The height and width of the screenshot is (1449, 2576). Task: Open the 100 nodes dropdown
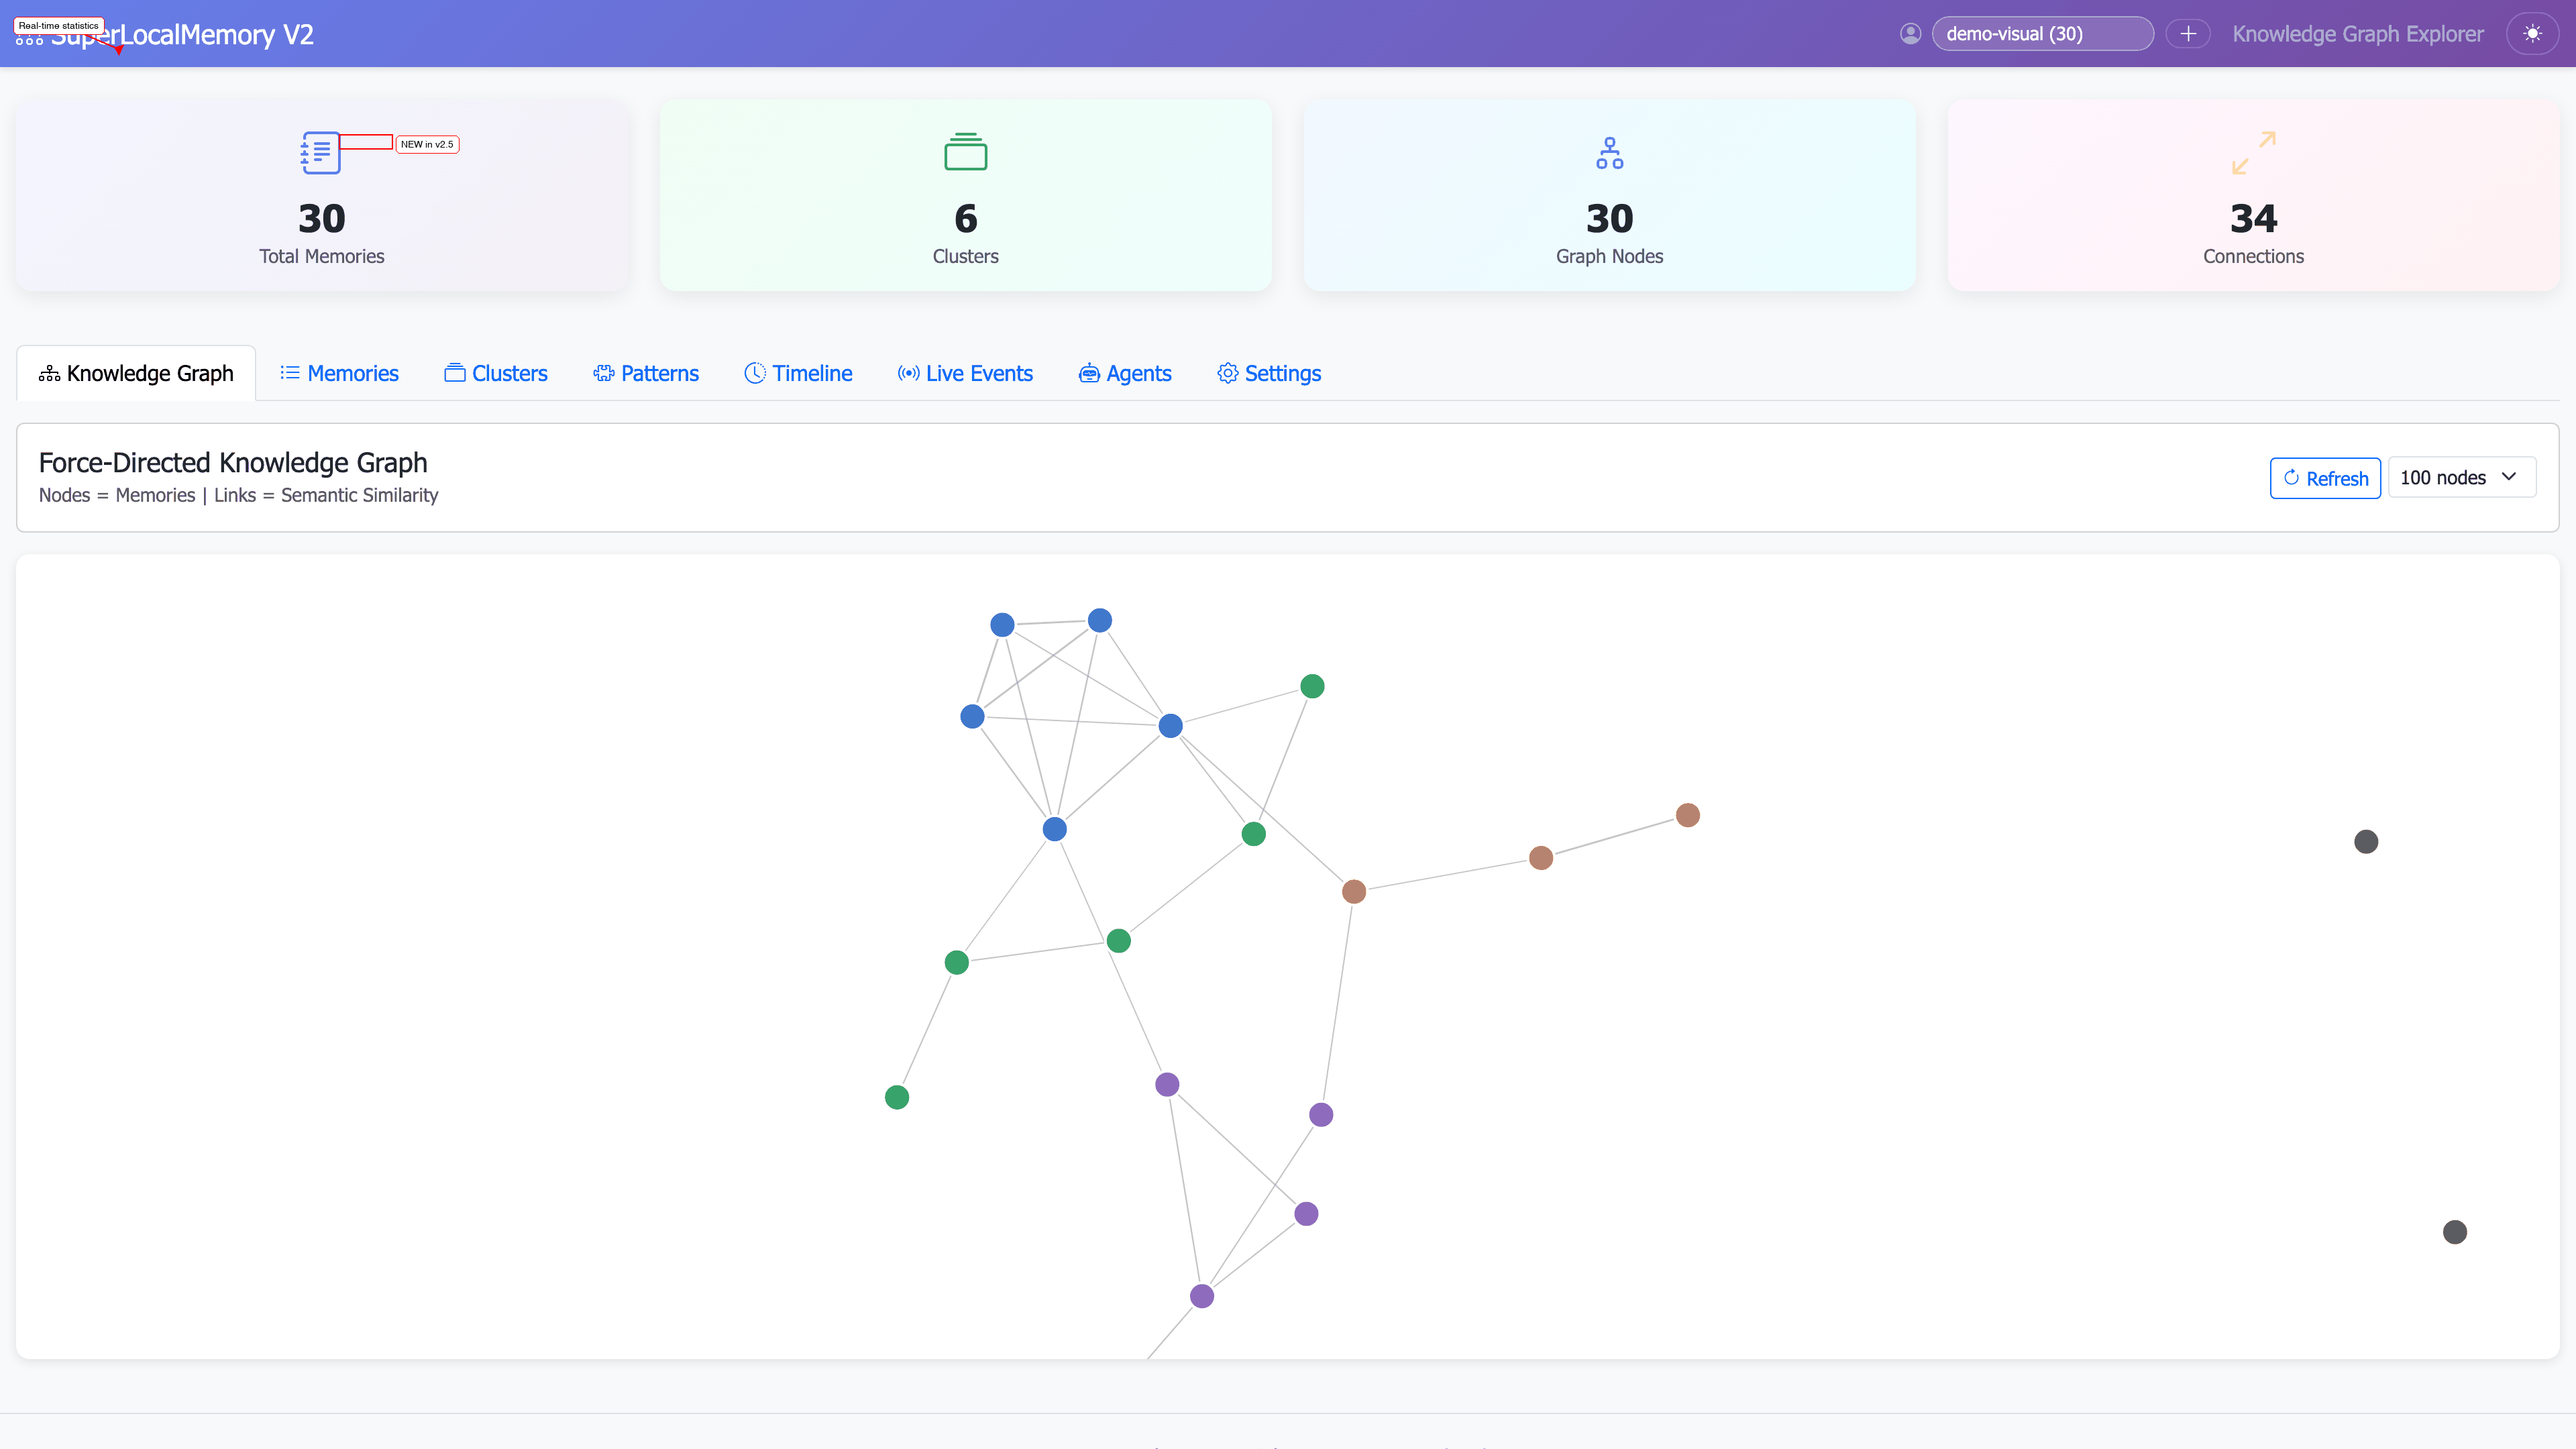pyautogui.click(x=2461, y=477)
